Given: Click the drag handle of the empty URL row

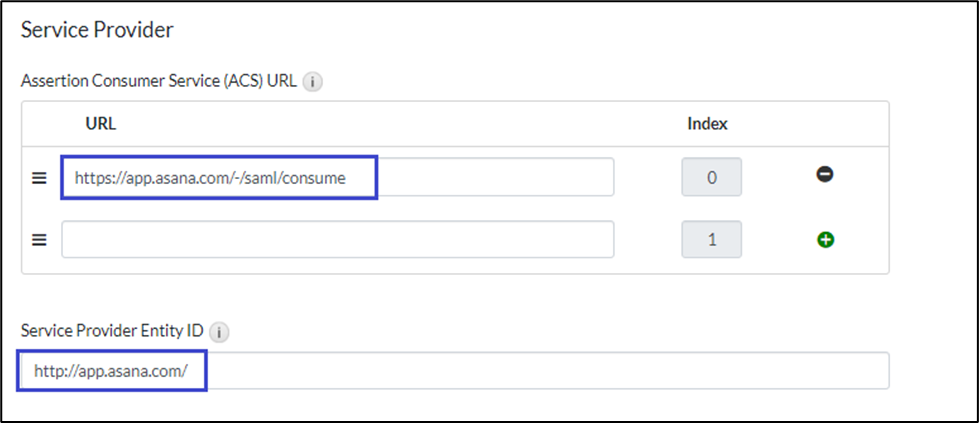Looking at the screenshot, I should [x=39, y=240].
